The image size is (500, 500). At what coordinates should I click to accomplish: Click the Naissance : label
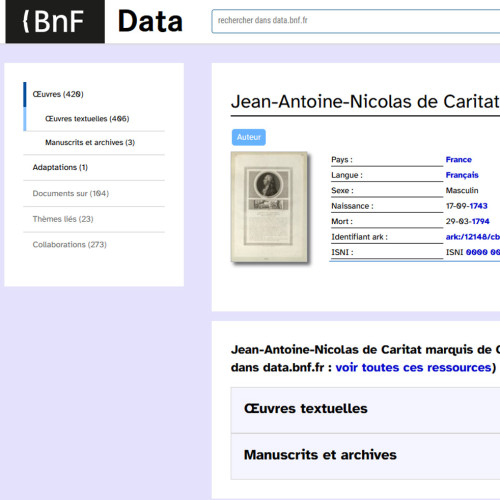(x=352, y=206)
